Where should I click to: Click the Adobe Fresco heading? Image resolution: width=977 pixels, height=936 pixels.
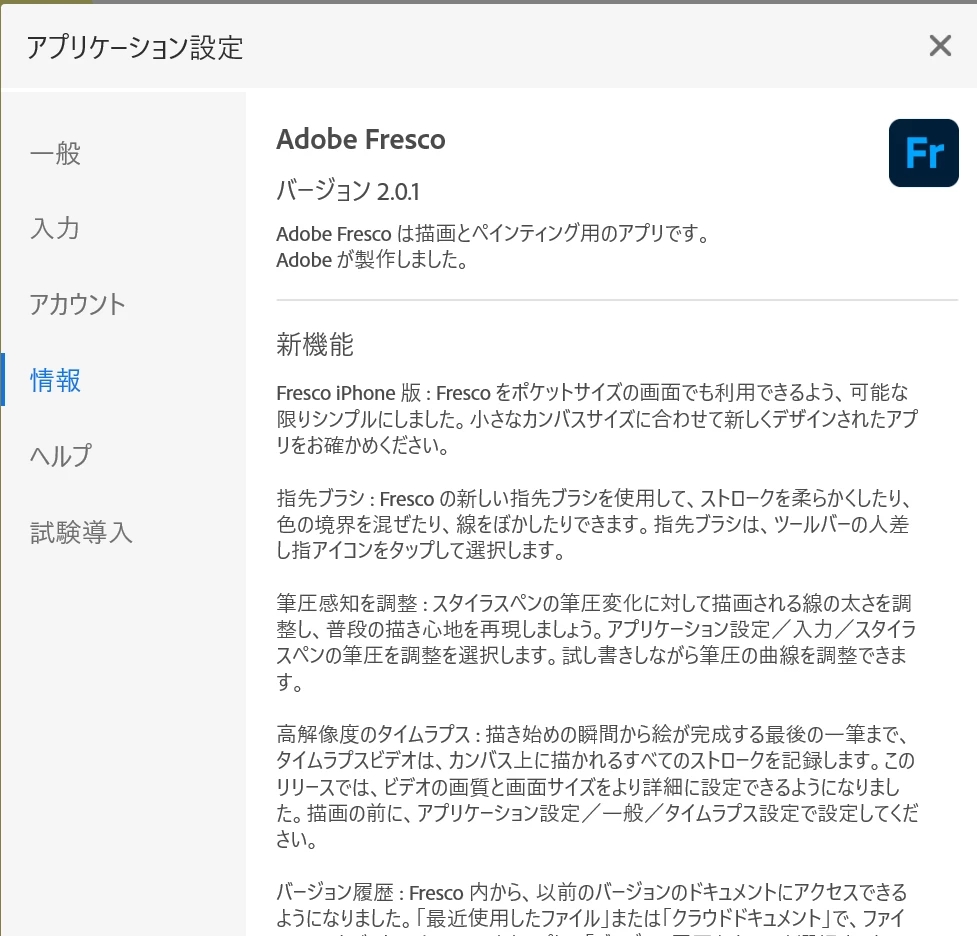click(361, 139)
